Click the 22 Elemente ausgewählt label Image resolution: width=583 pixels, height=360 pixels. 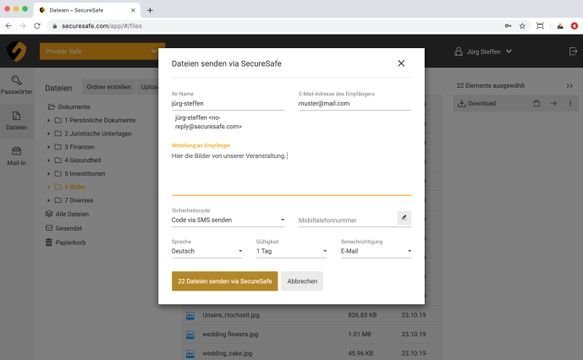tap(490, 86)
